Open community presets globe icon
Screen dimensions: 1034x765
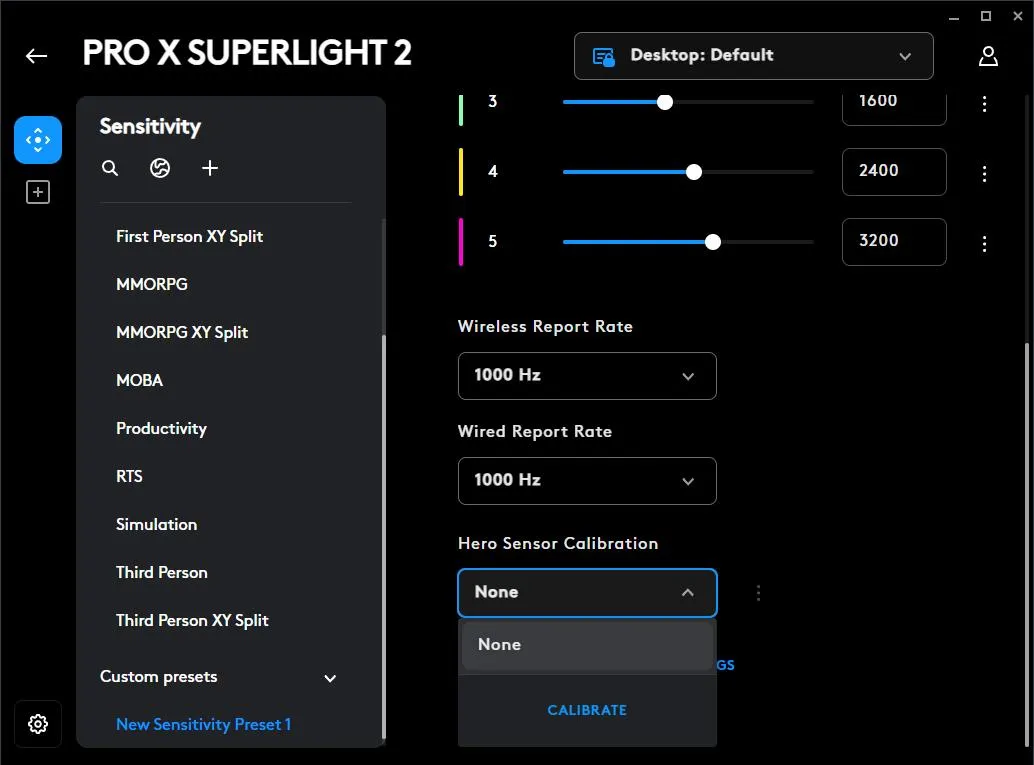pos(160,168)
